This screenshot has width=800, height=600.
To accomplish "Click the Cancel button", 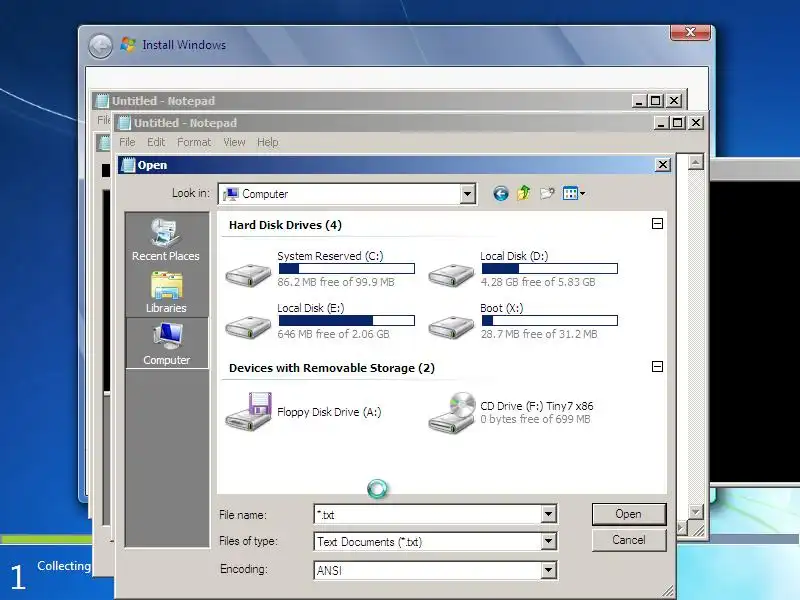I will [x=629, y=540].
